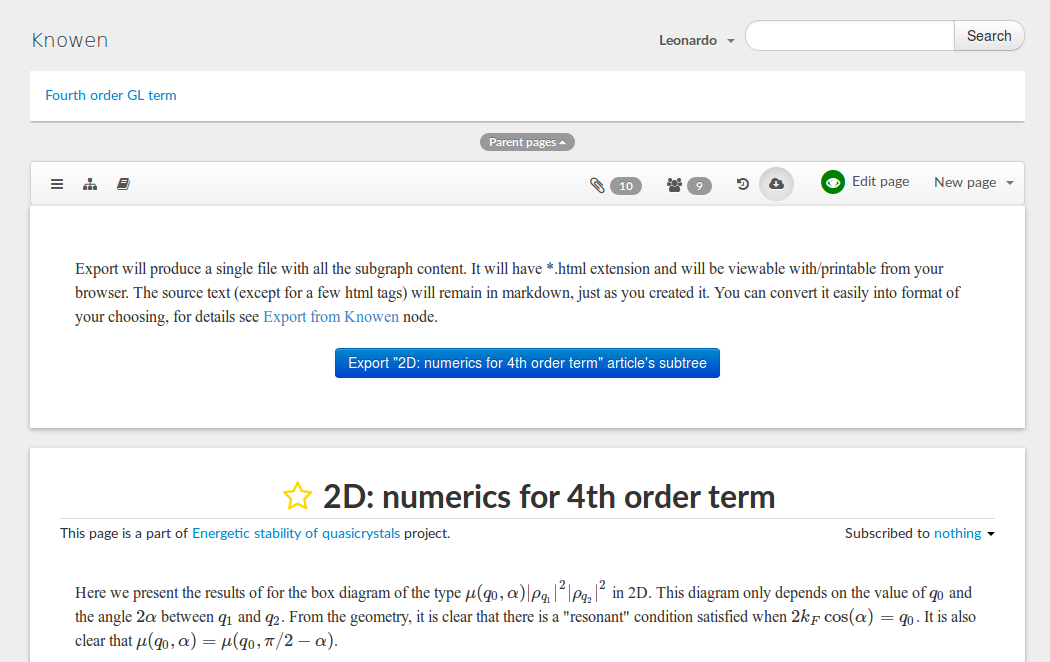Expand the New page dropdown
The width and height of the screenshot is (1050, 662).
pos(973,182)
